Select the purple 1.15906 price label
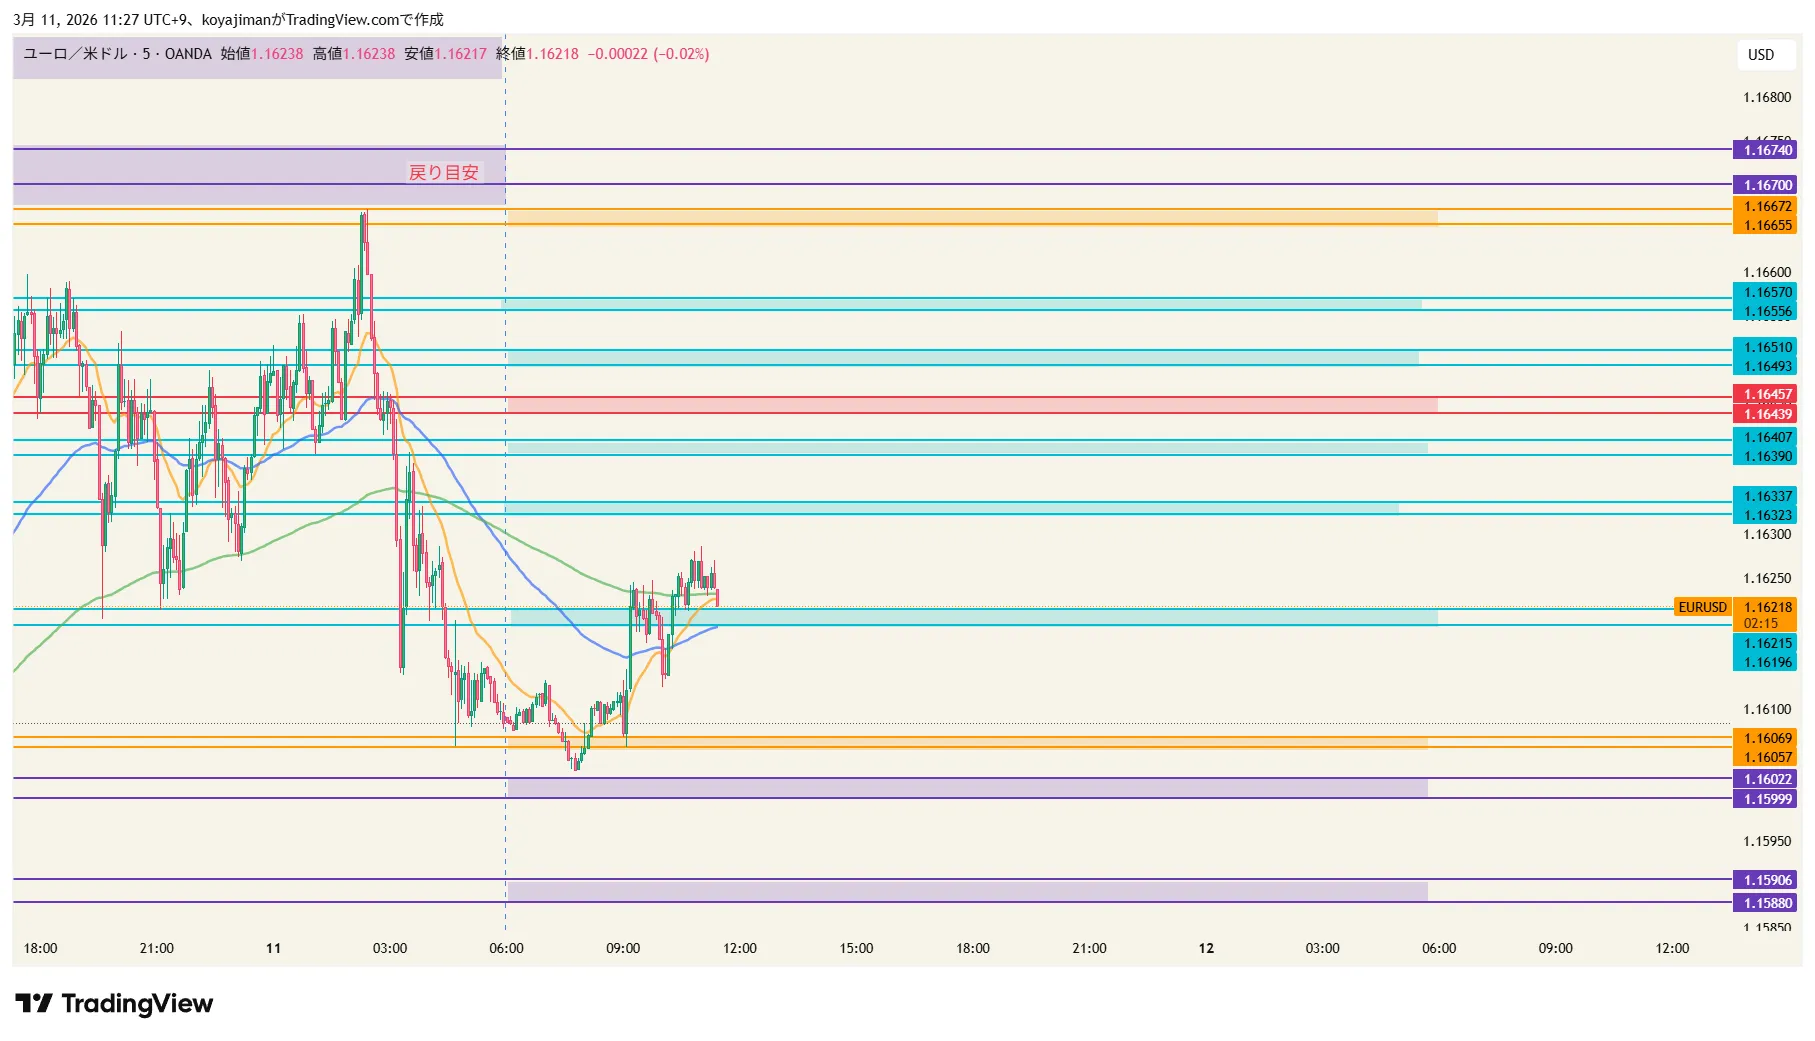1815x1041 pixels. coord(1764,880)
